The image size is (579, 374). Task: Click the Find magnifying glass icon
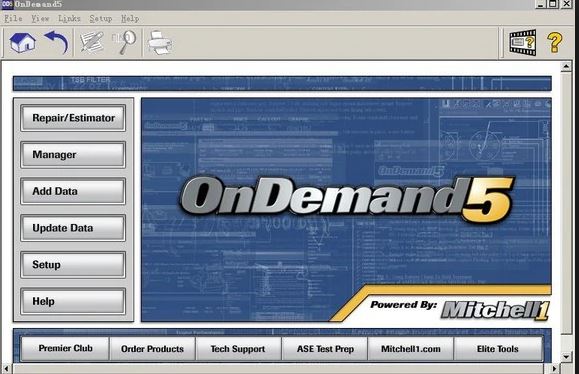[124, 42]
